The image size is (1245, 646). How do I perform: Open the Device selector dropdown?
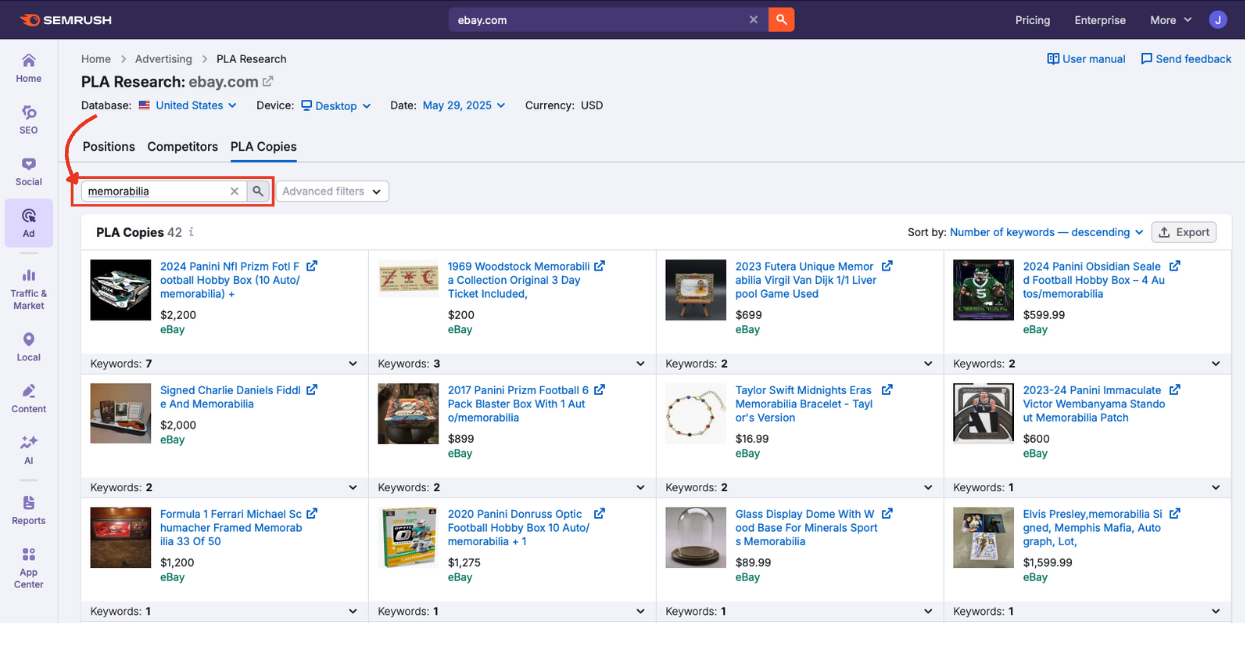pyautogui.click(x=335, y=105)
